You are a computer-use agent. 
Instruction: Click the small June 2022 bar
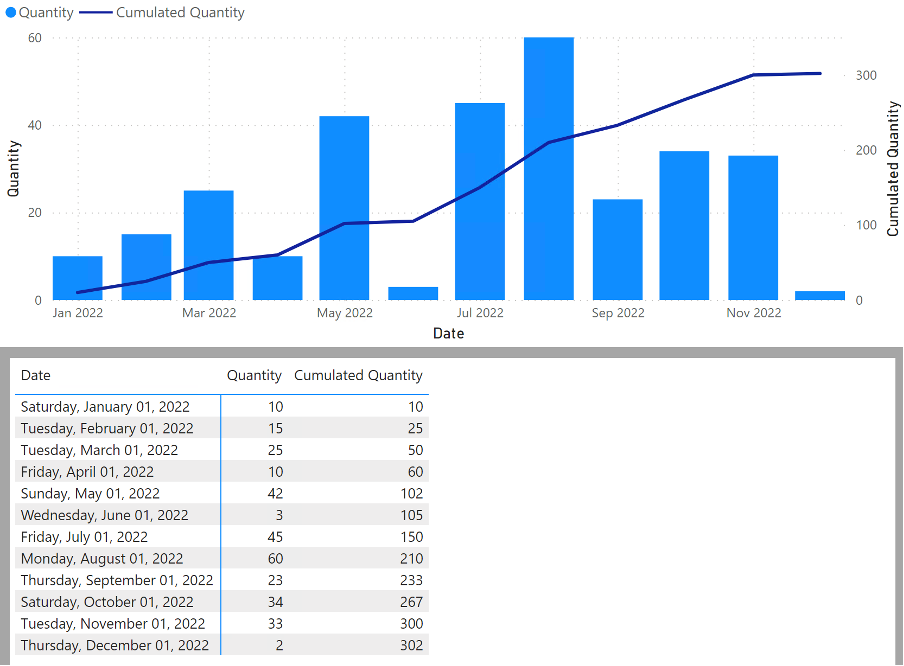(413, 293)
